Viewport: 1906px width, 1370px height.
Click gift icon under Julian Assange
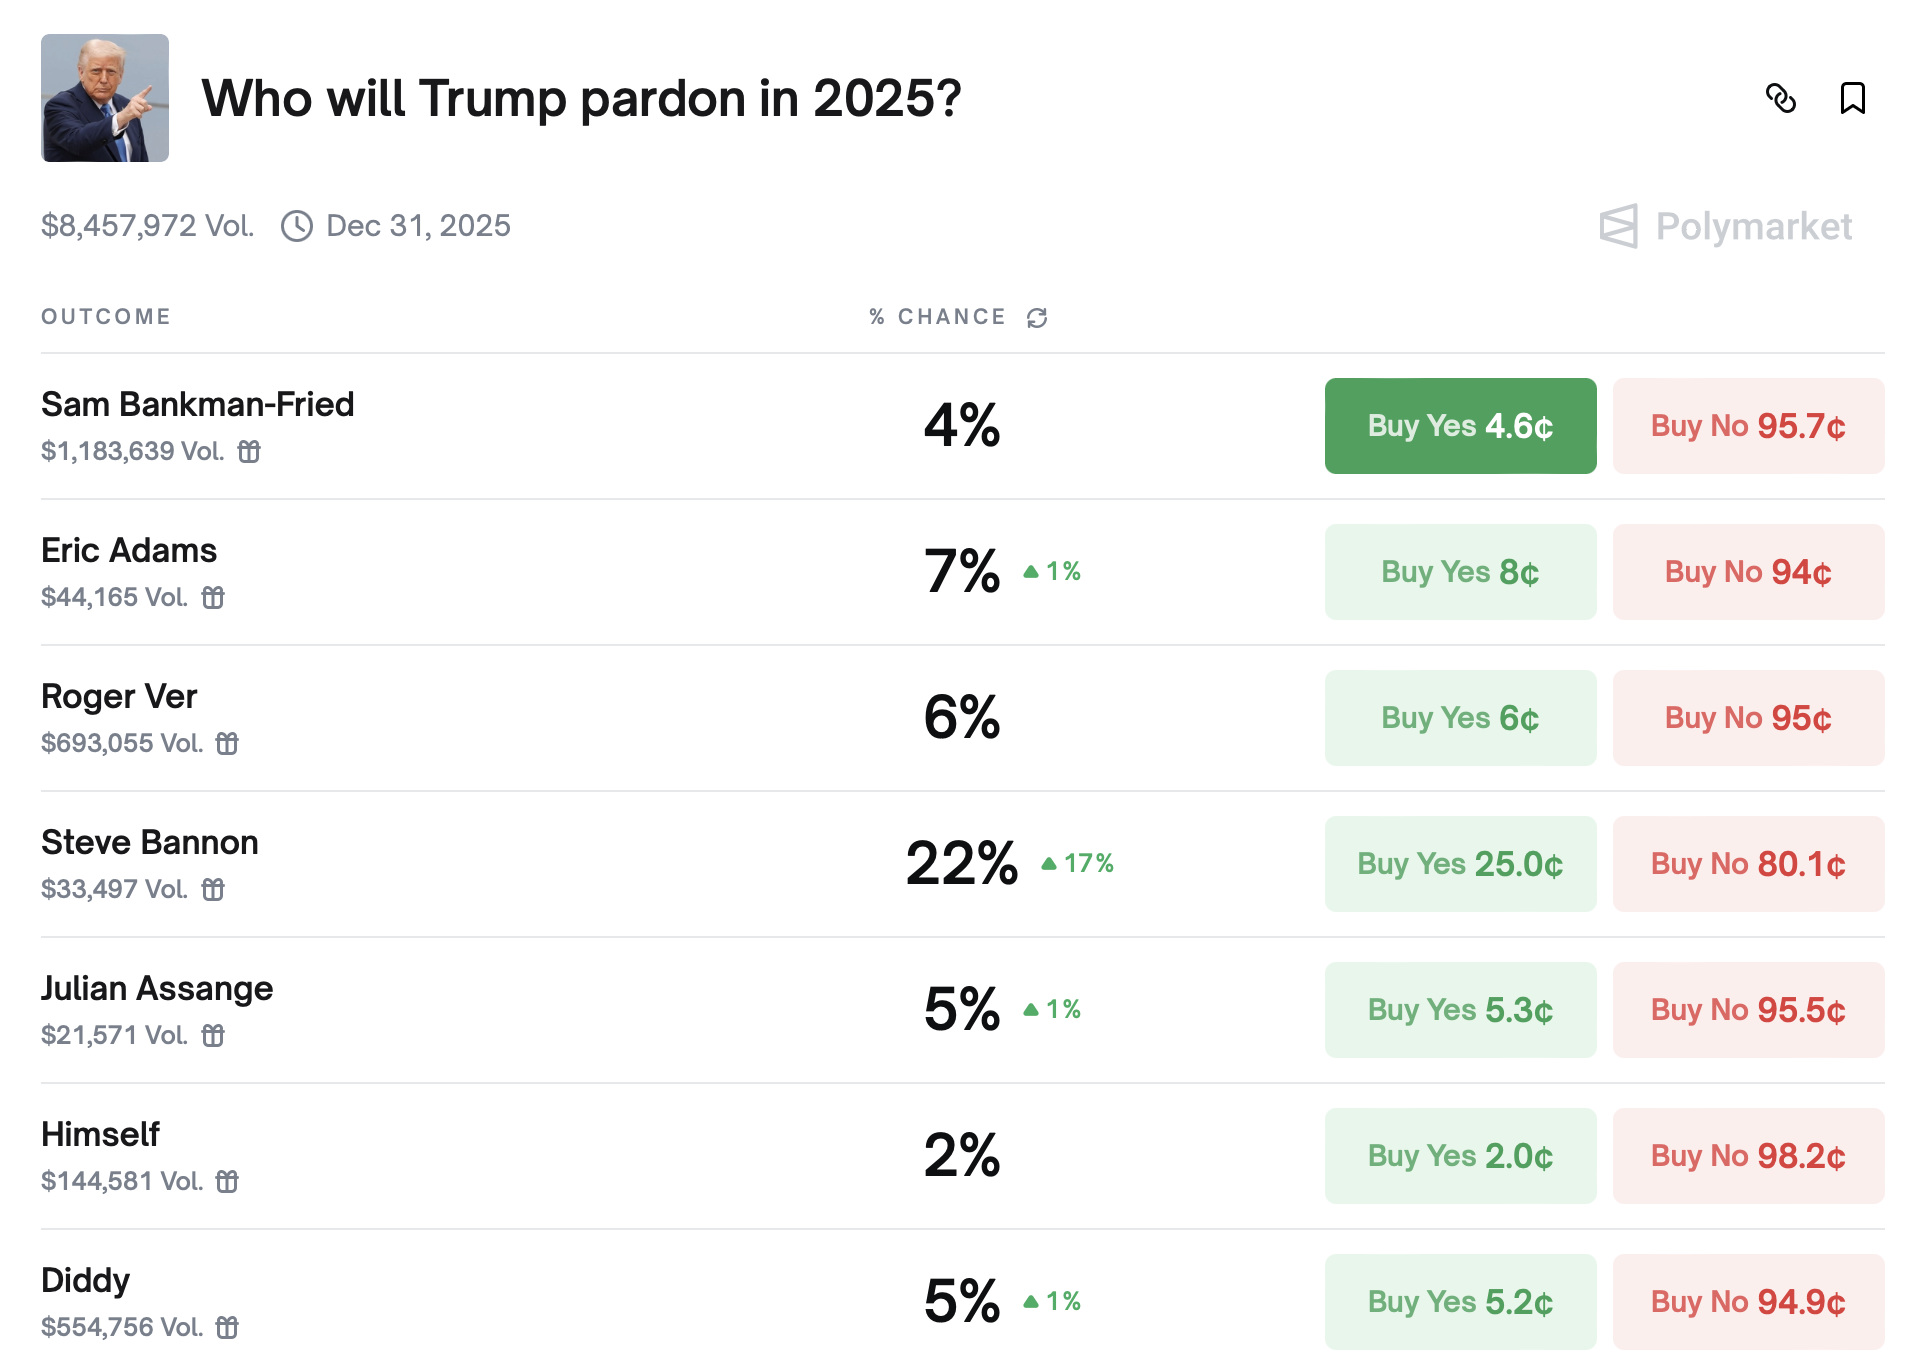point(213,1036)
